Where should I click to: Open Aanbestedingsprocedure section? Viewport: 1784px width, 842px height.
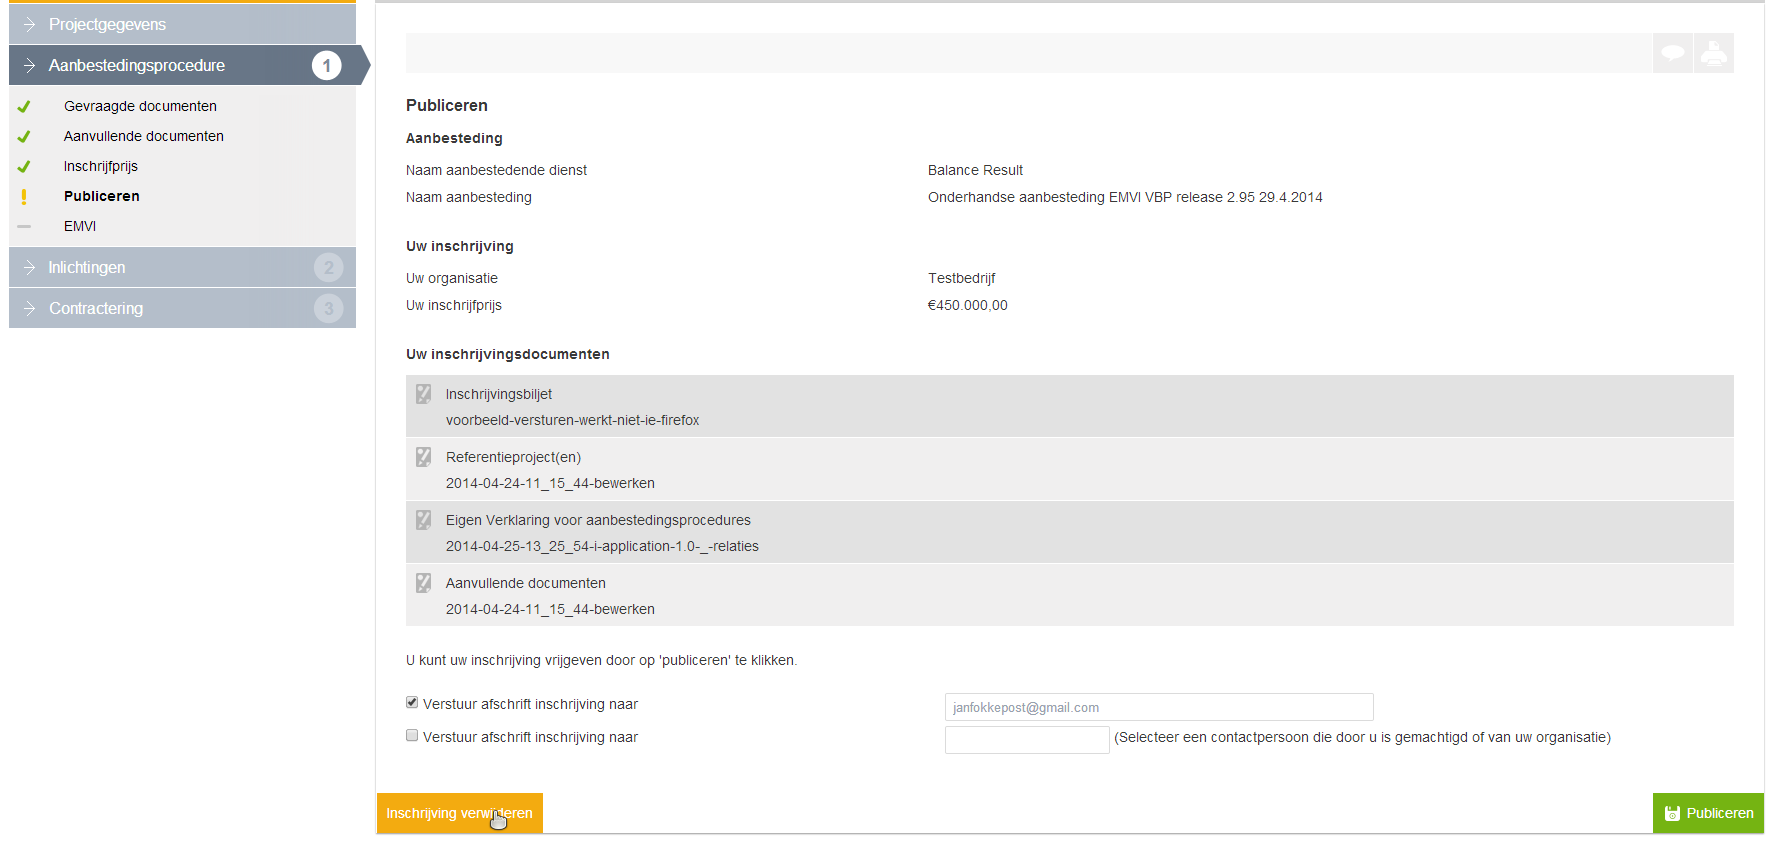click(185, 65)
